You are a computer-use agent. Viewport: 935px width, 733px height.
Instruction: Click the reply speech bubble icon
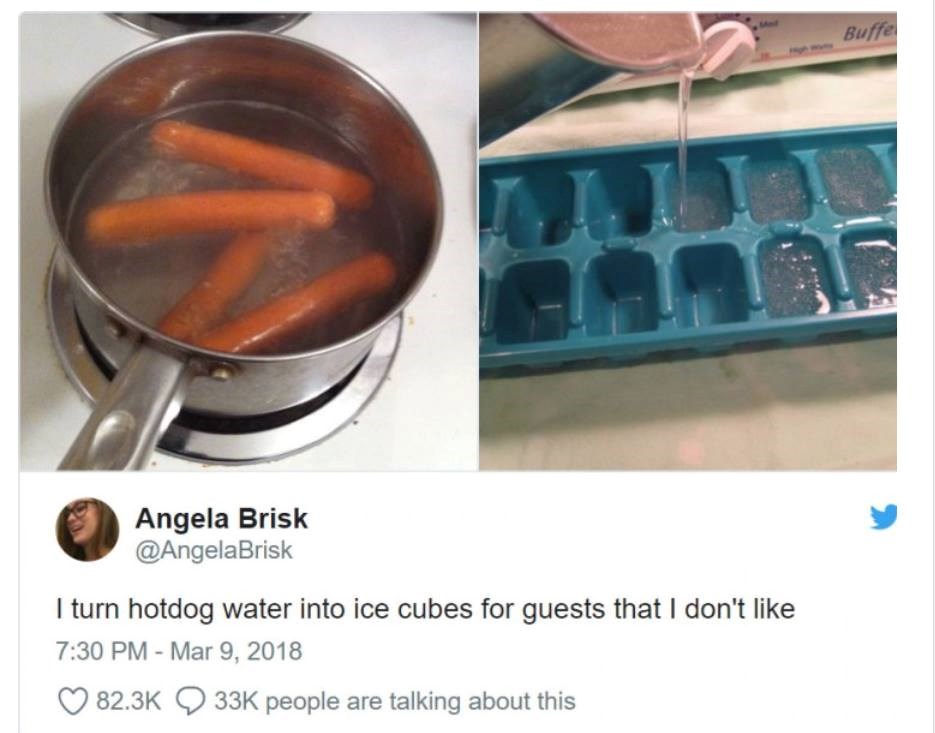(191, 701)
